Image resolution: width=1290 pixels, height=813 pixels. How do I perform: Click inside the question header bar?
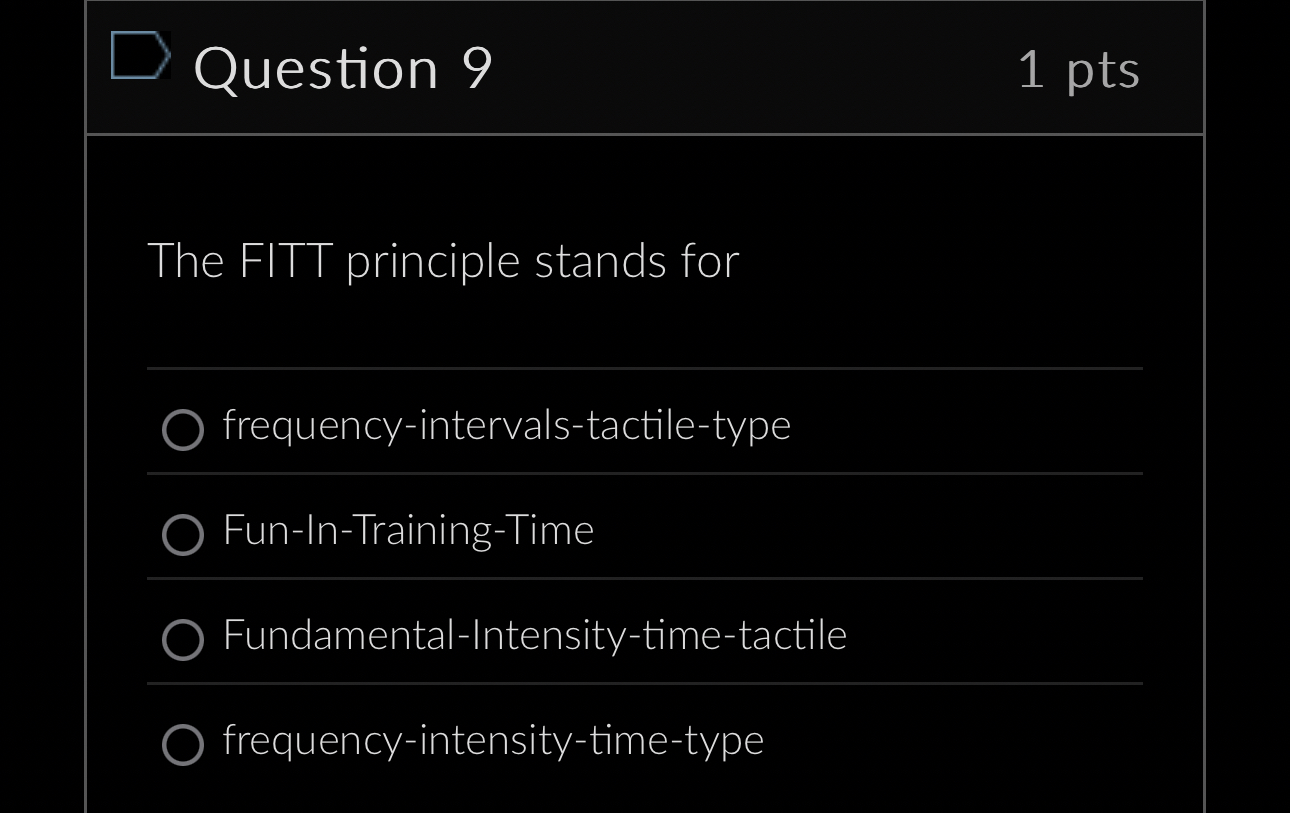(x=645, y=67)
